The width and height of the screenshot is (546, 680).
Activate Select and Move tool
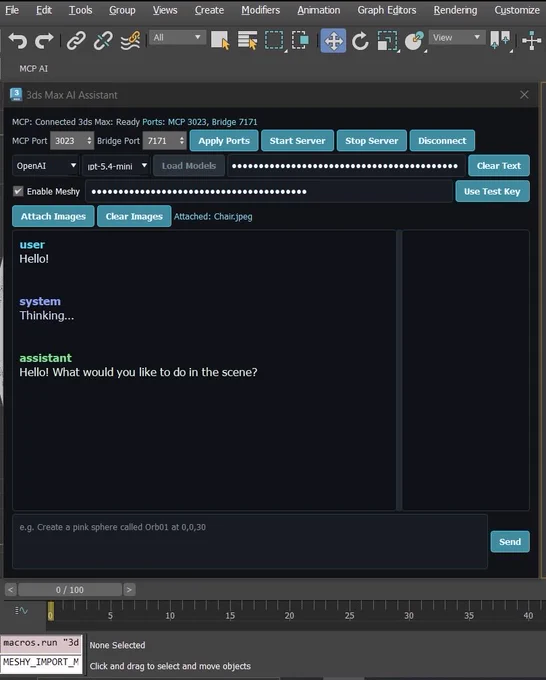(x=333, y=41)
